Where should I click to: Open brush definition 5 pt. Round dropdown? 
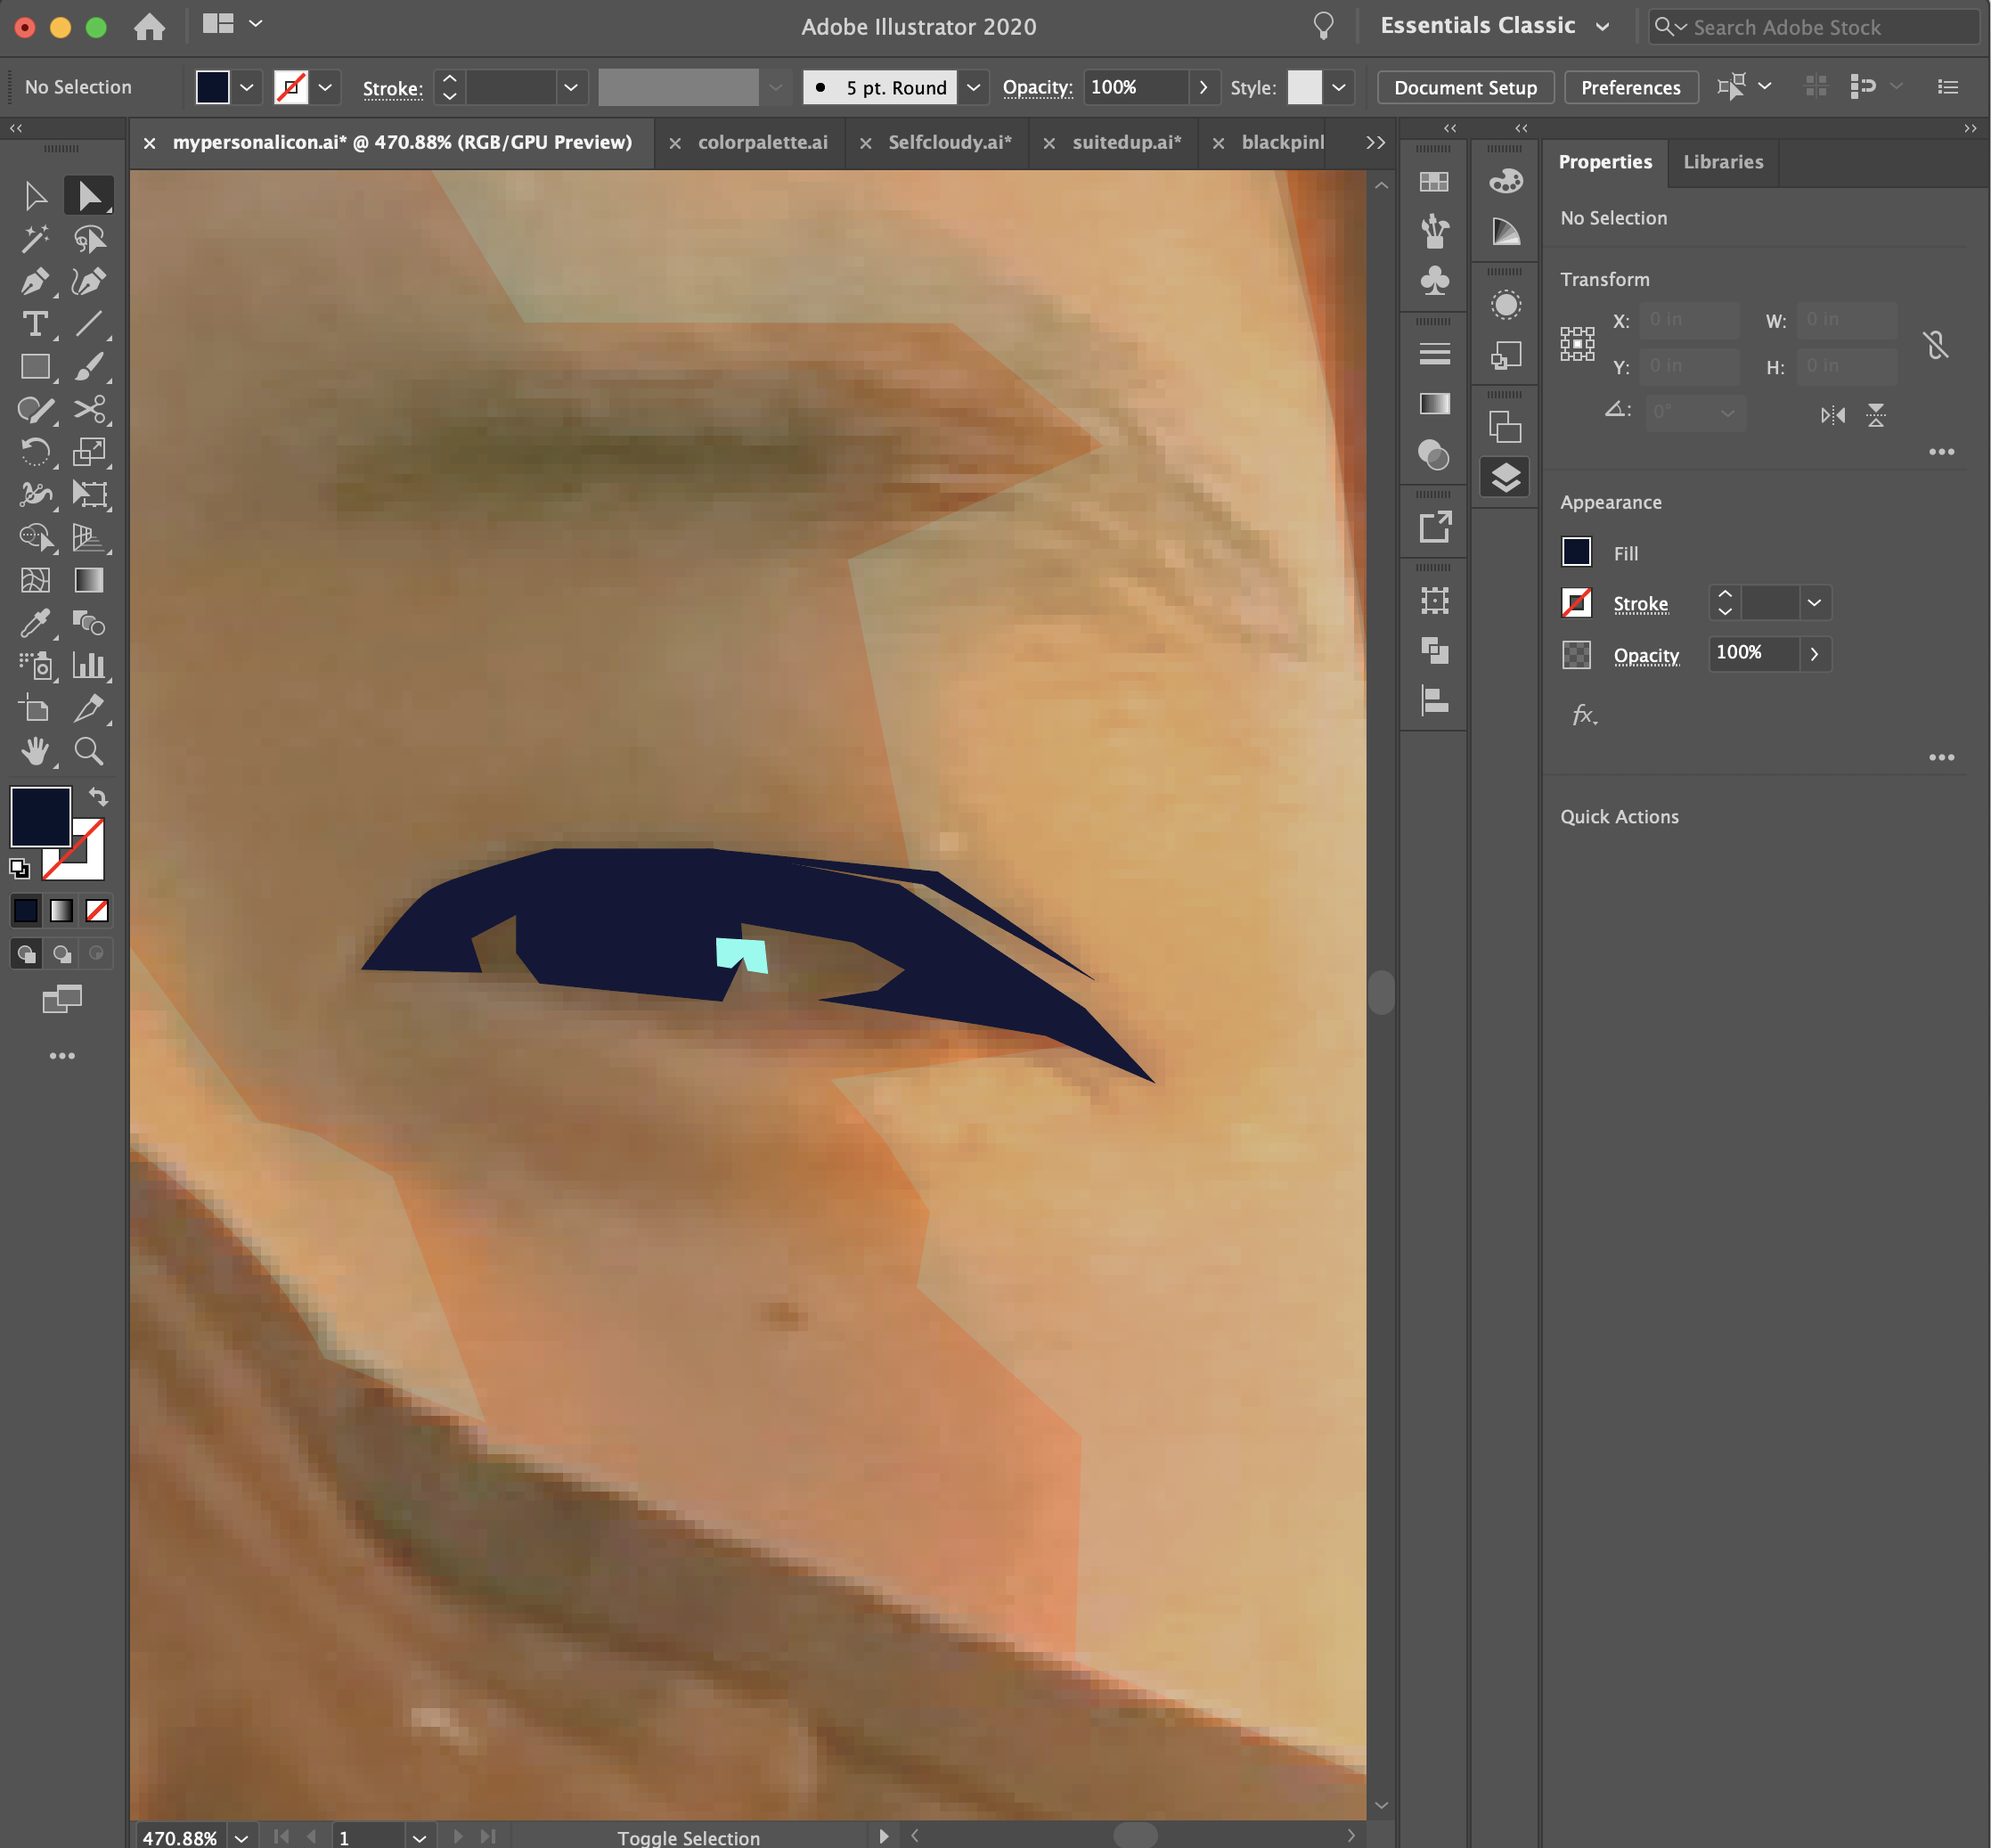pyautogui.click(x=973, y=87)
